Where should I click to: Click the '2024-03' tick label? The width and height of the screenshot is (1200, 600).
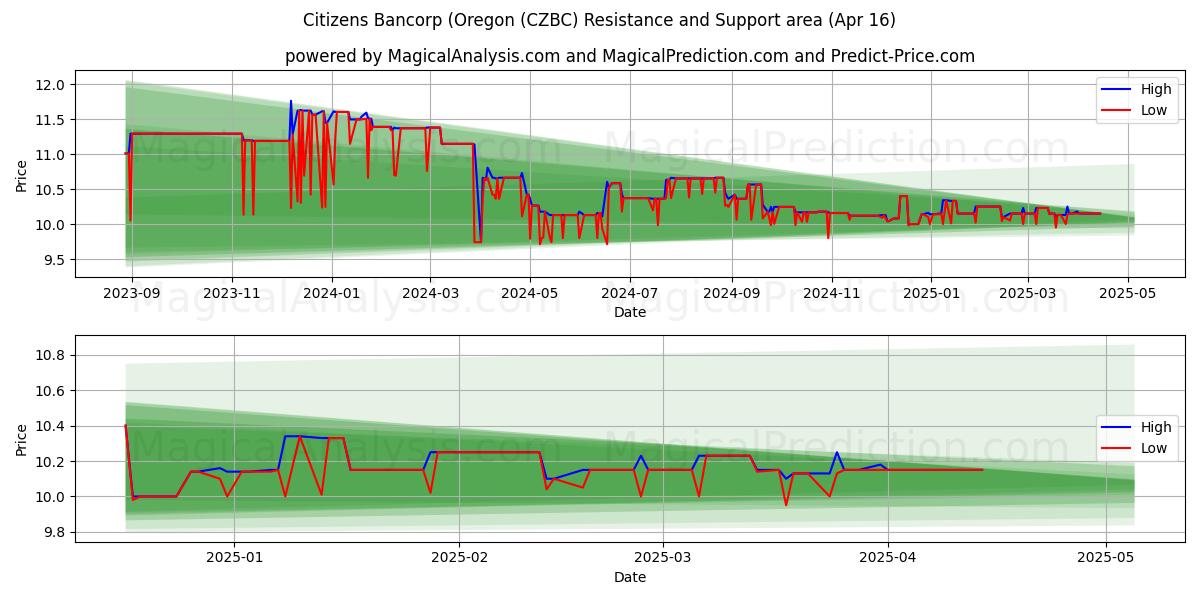point(430,293)
